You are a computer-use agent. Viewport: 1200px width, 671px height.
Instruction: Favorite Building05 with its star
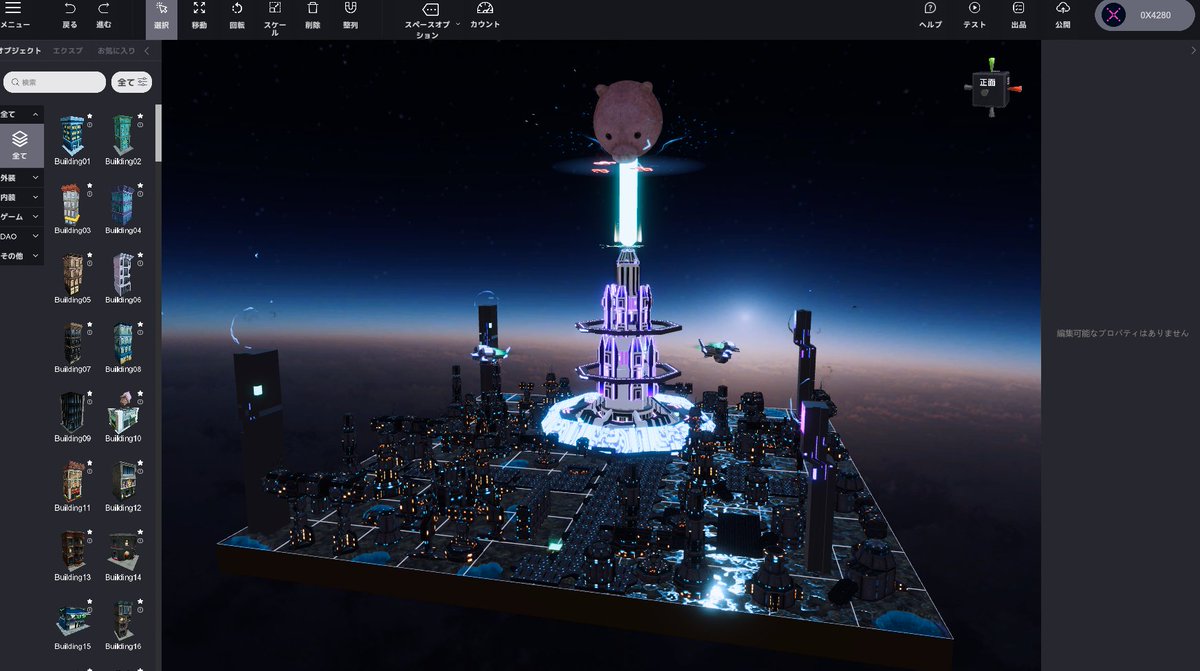click(90, 255)
